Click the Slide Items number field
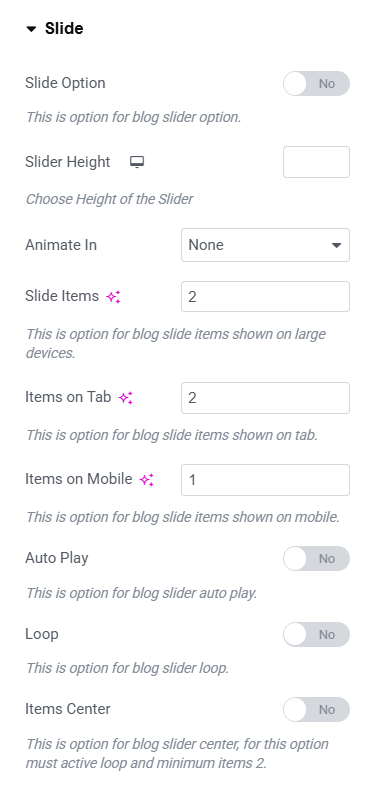Viewport: 372px width, 786px height. (265, 297)
